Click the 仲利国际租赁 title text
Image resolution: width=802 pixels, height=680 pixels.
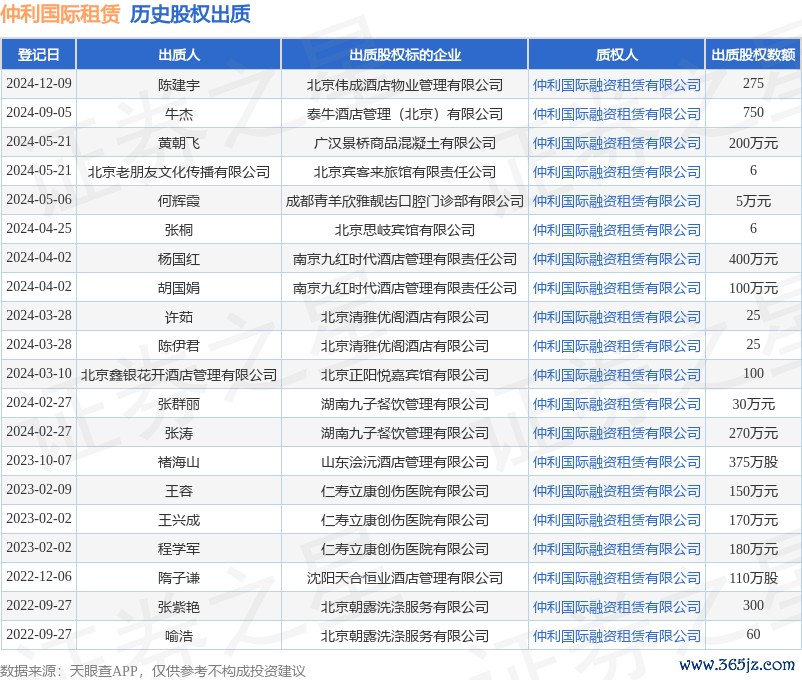(60, 14)
